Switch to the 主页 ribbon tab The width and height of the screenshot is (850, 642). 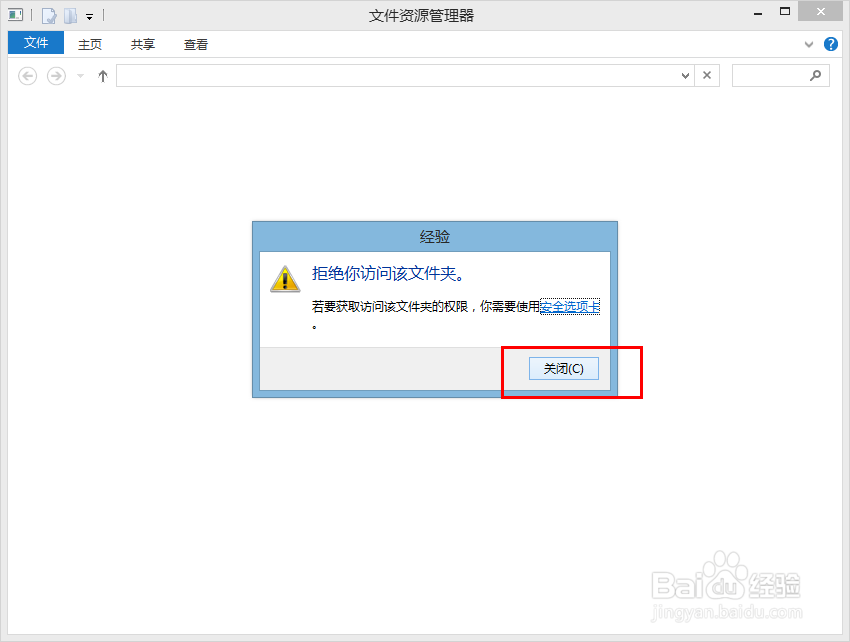(x=90, y=44)
